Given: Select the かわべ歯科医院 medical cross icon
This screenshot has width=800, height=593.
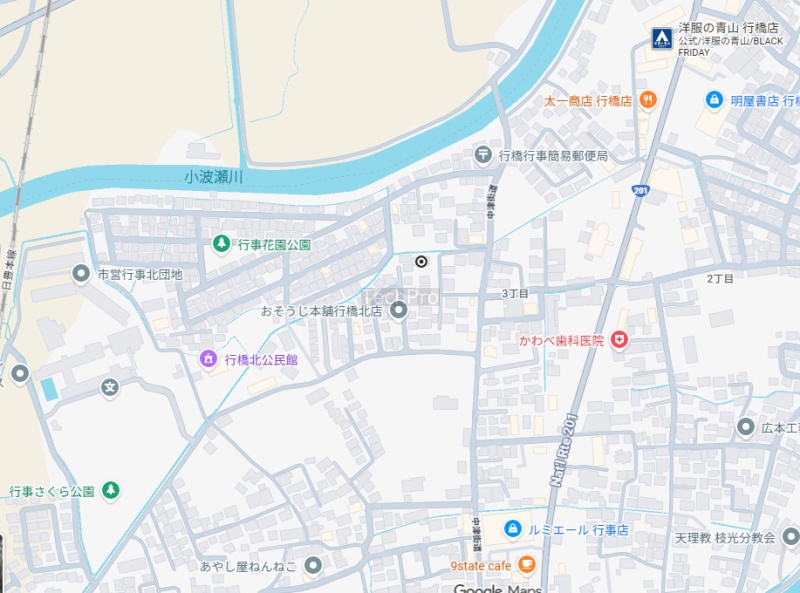Looking at the screenshot, I should pos(619,340).
